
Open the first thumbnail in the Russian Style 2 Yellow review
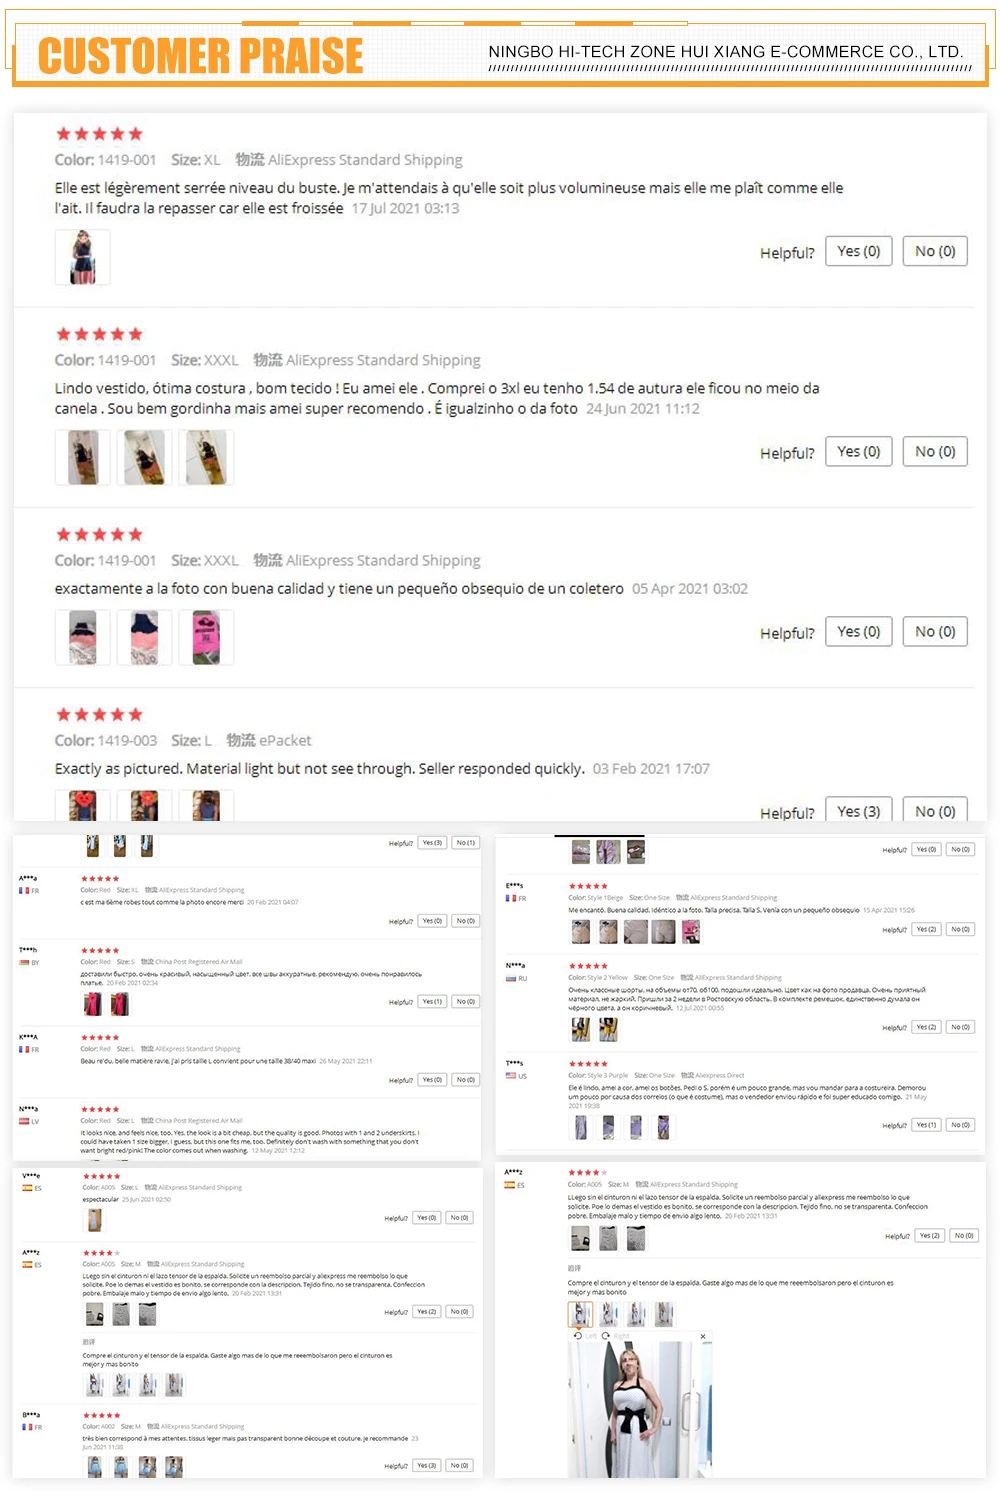pyautogui.click(x=580, y=1029)
